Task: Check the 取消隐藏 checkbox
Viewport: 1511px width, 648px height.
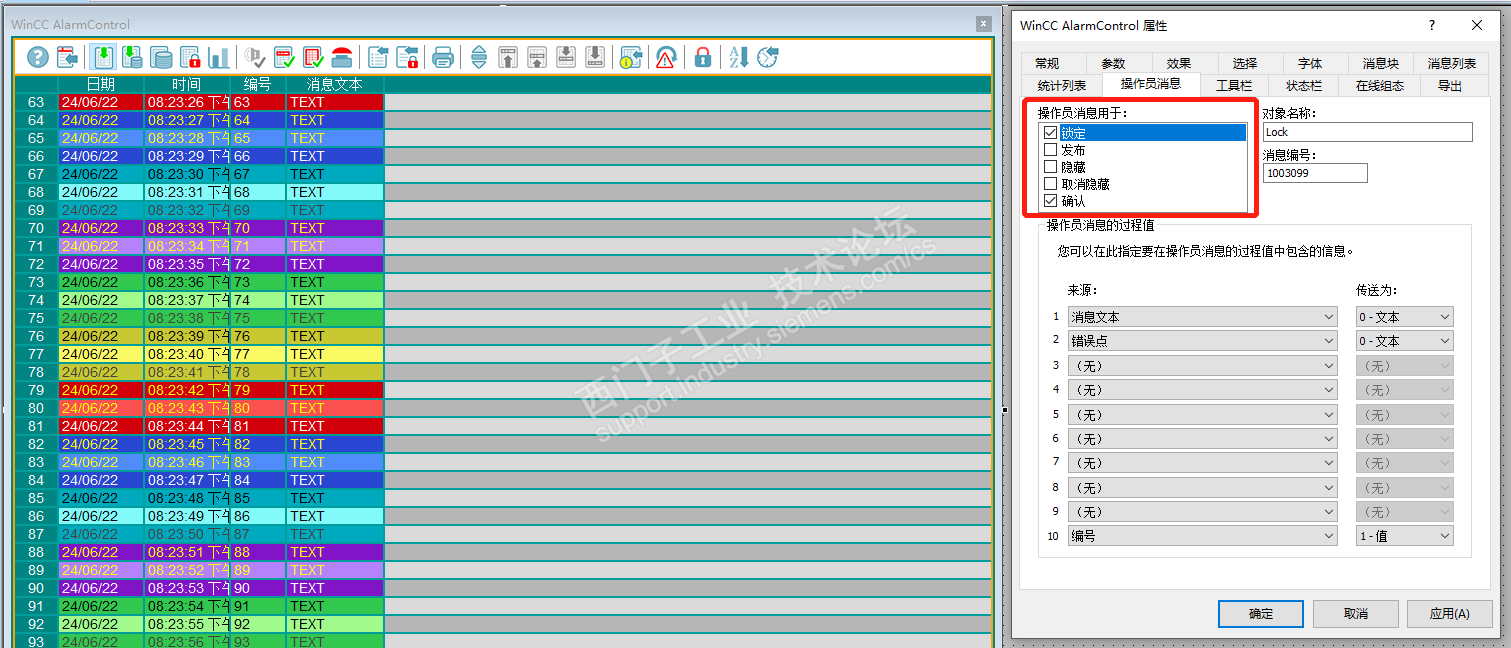Action: coord(1050,184)
